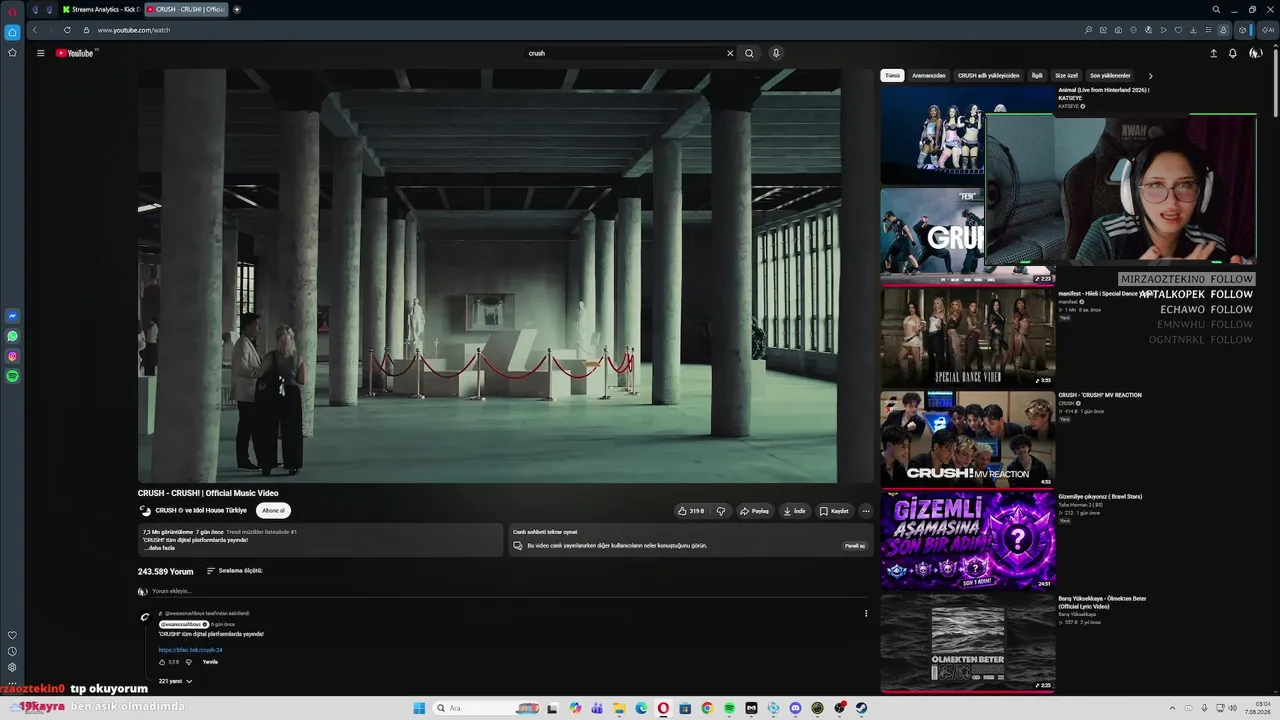The width and height of the screenshot is (1280, 720).
Task: Clear the YouTube search box text
Action: click(x=730, y=53)
